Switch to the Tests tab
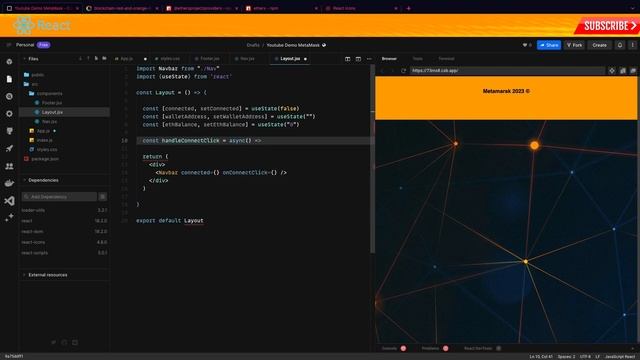 tap(418, 59)
